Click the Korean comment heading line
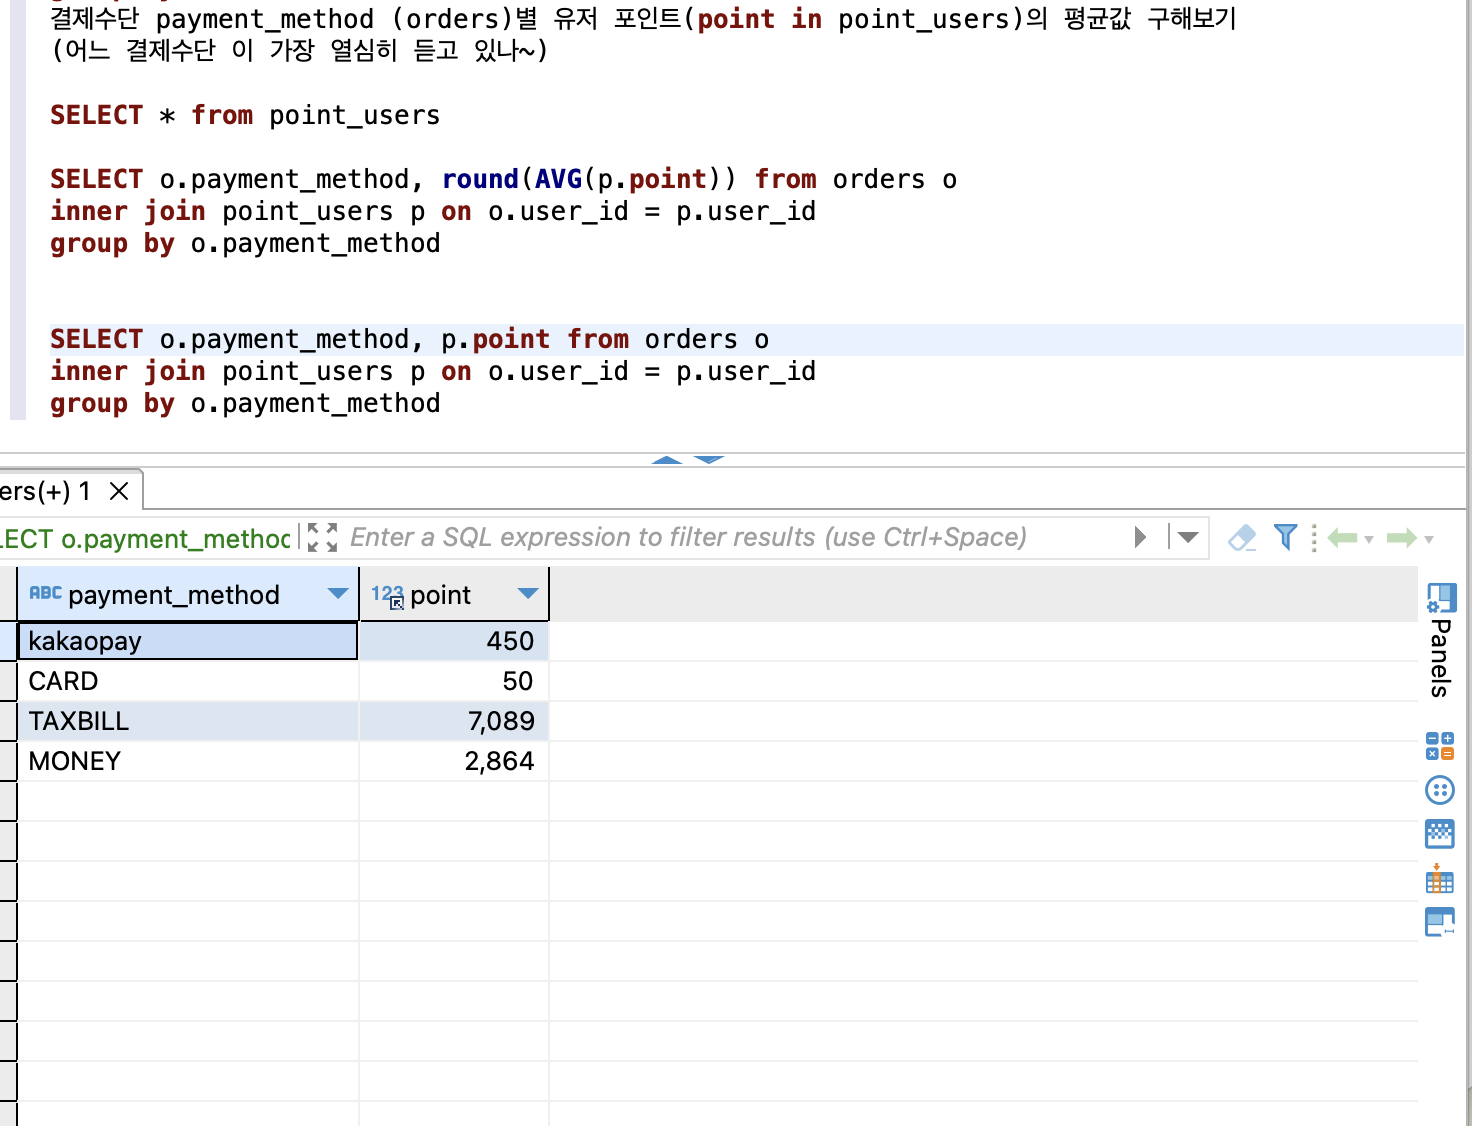Image resolution: width=1472 pixels, height=1126 pixels. point(643,19)
